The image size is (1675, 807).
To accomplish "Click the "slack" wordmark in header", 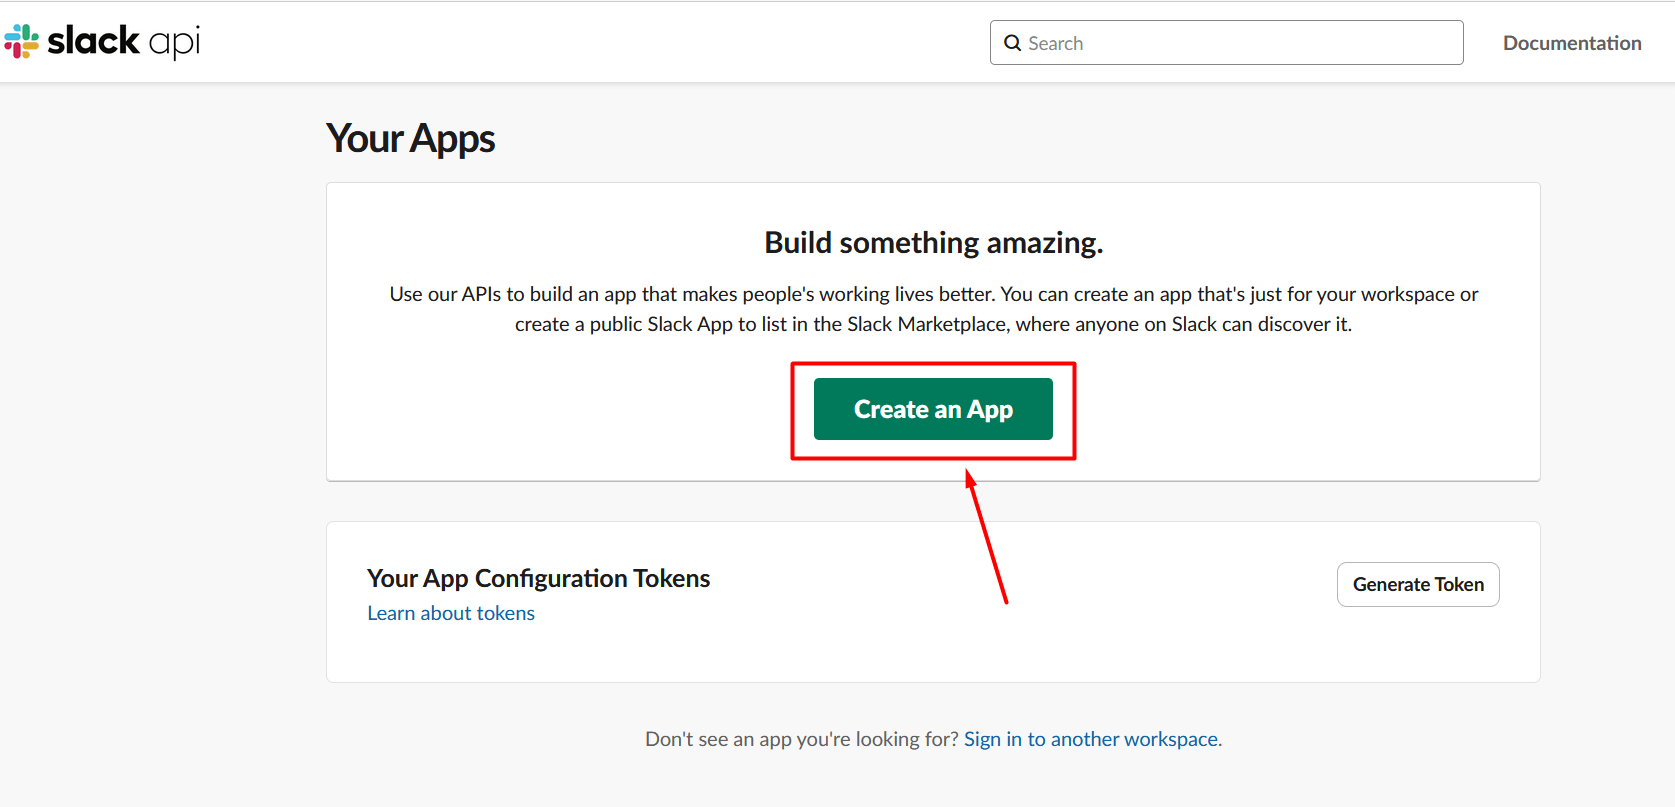I will pos(93,41).
